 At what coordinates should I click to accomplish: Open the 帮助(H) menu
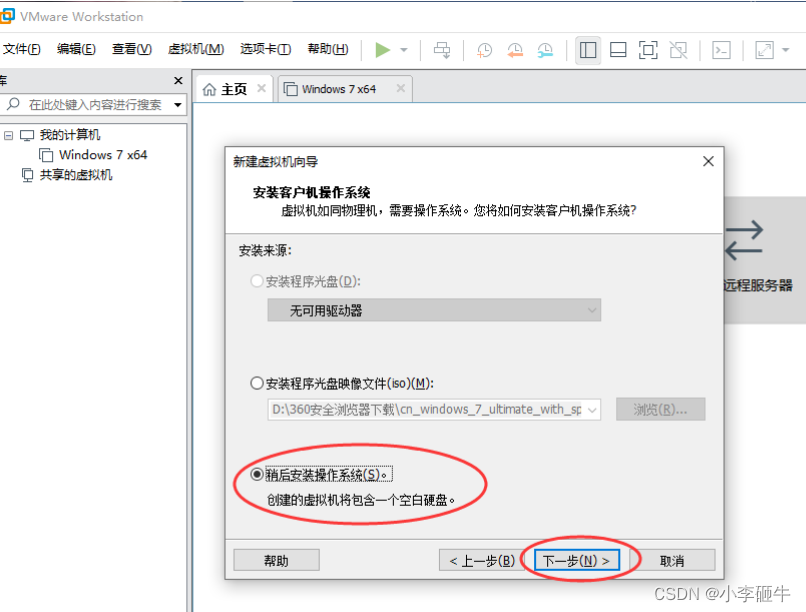coord(328,49)
